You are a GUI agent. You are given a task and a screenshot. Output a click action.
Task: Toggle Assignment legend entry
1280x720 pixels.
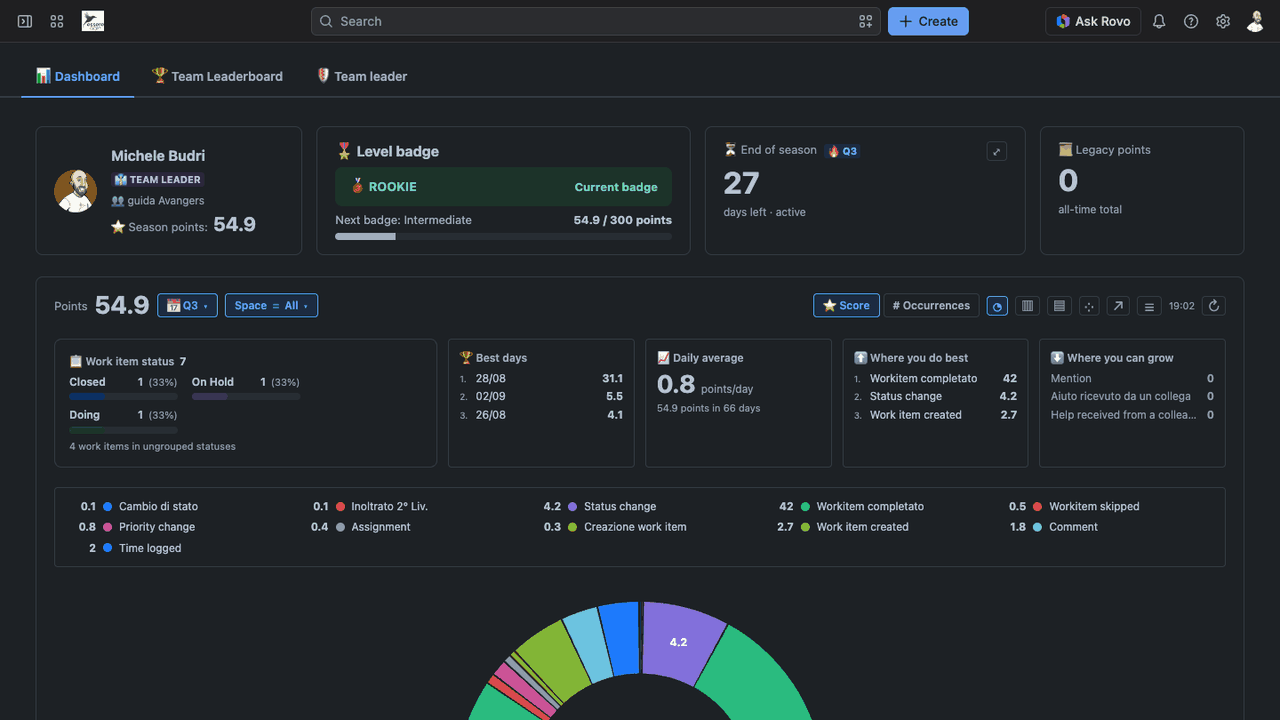pos(361,527)
